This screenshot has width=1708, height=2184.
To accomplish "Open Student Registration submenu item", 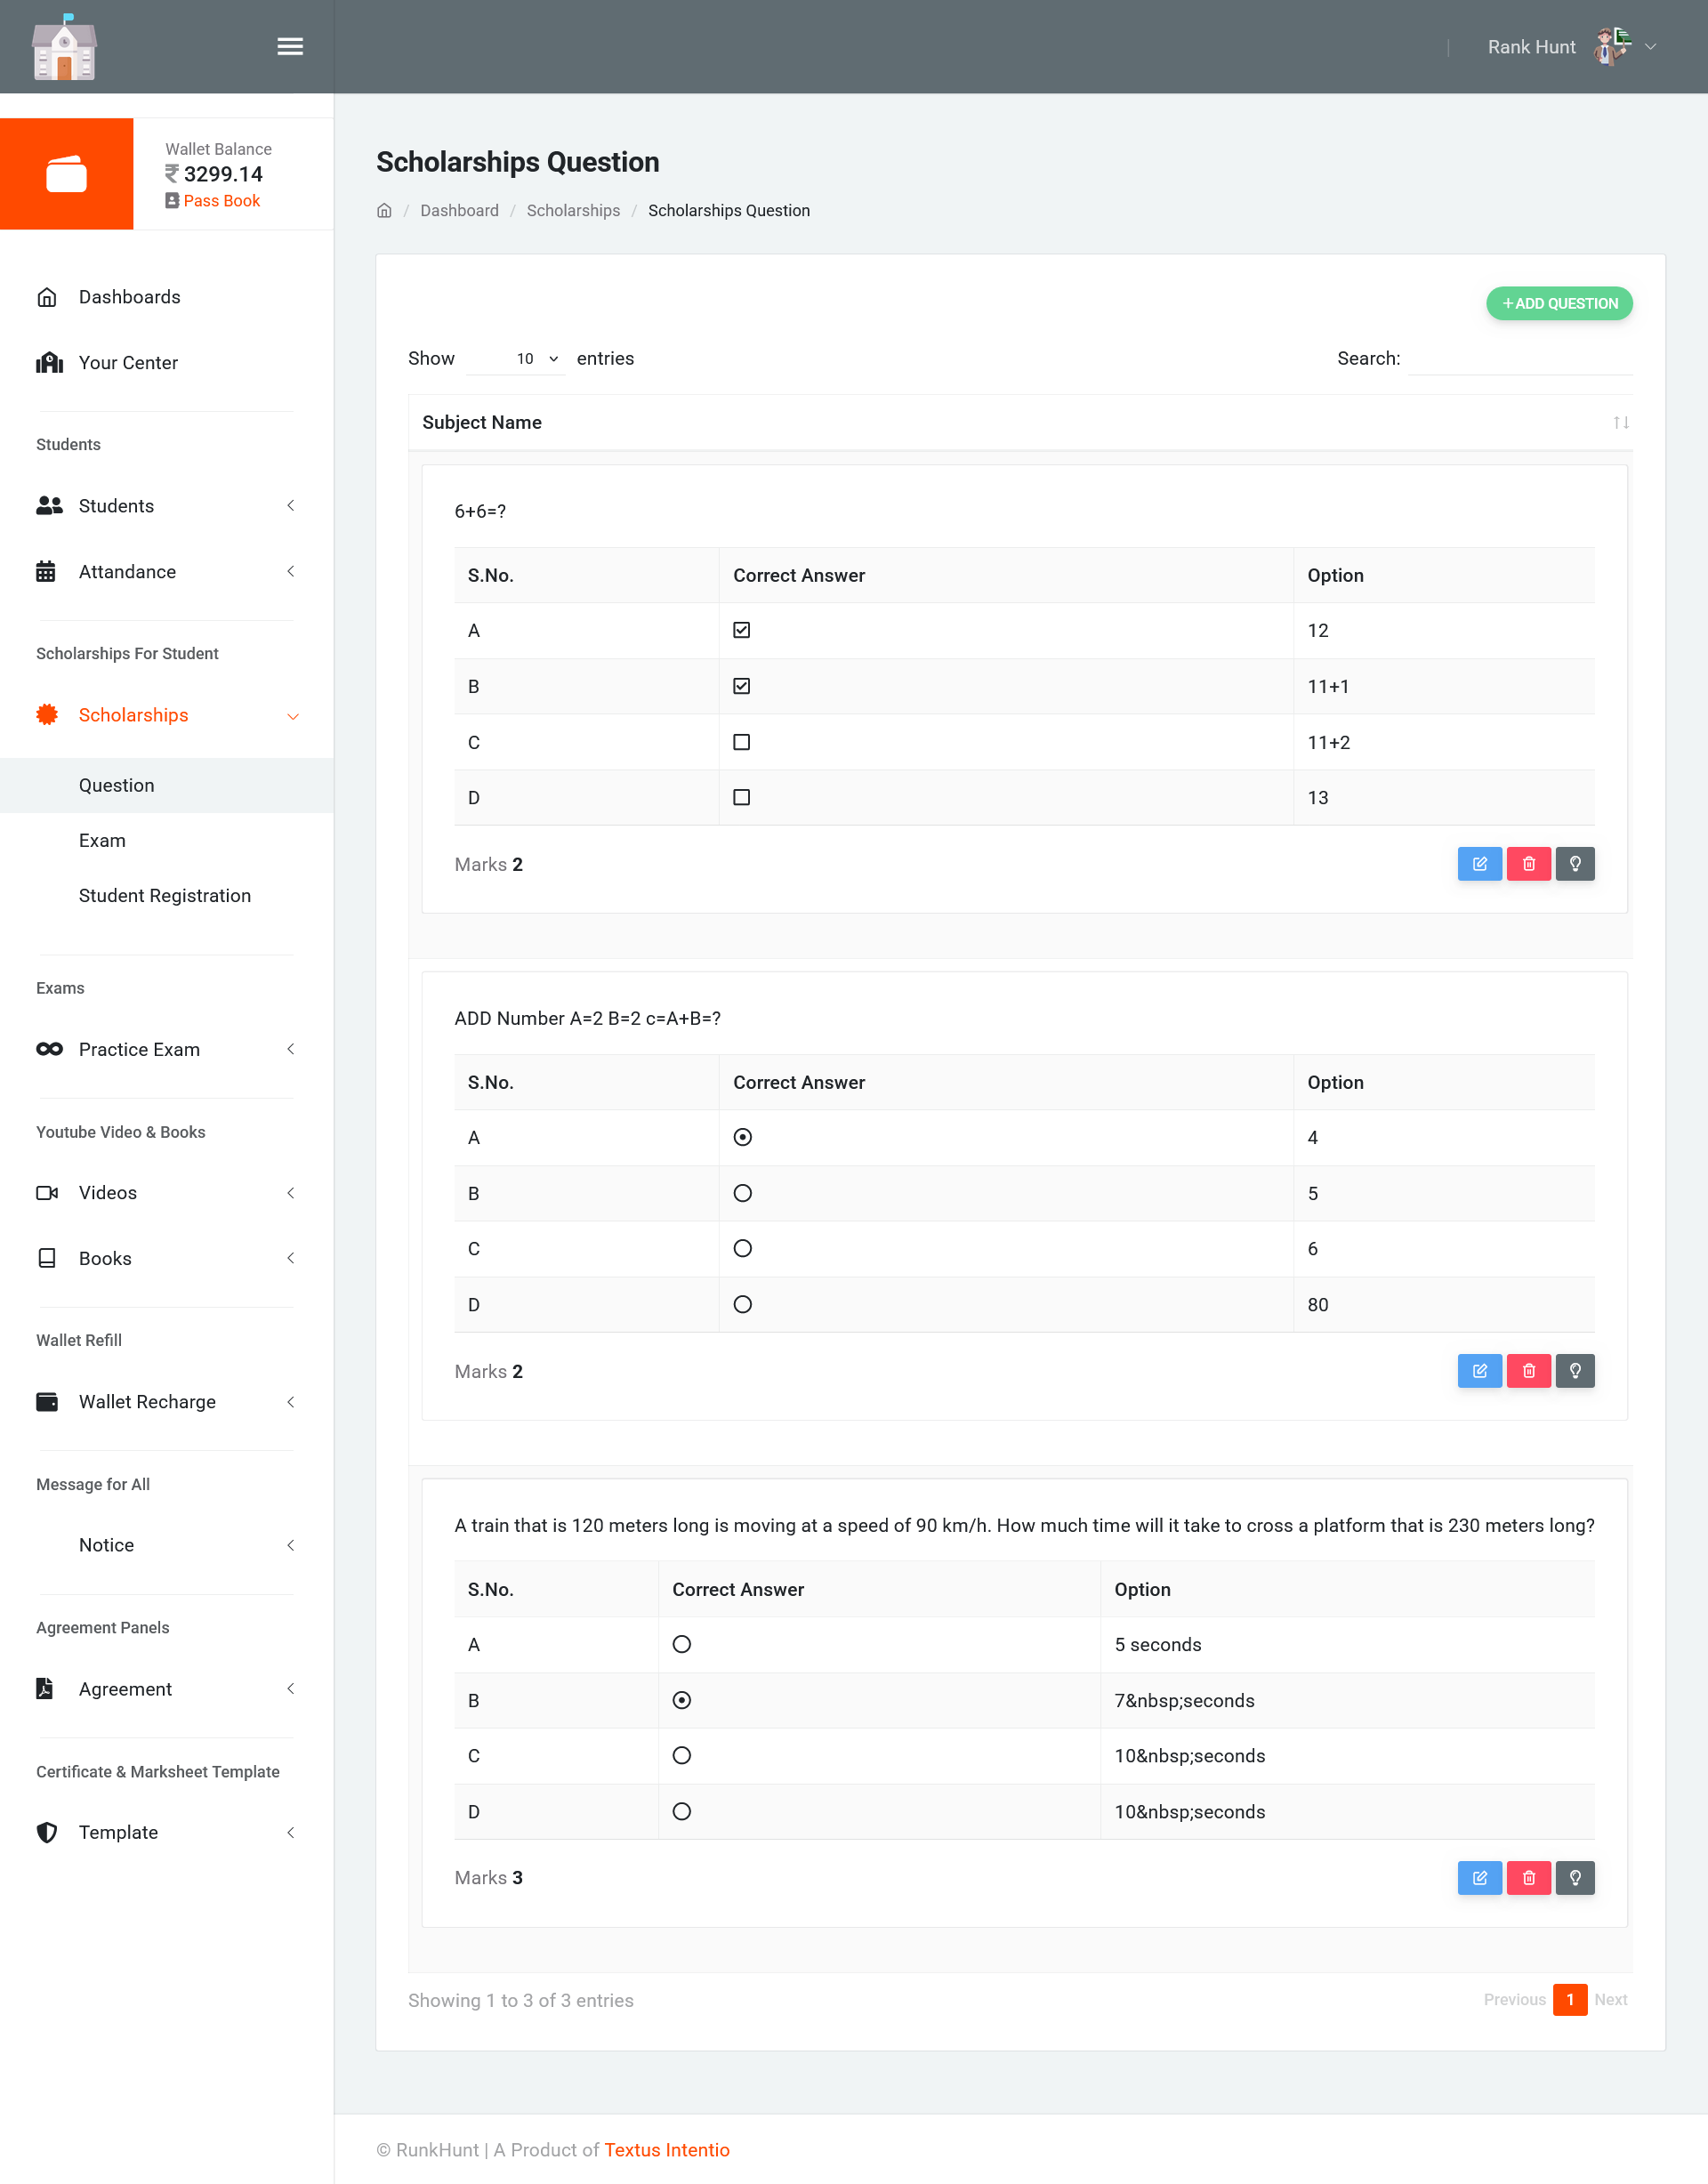I will point(165,895).
